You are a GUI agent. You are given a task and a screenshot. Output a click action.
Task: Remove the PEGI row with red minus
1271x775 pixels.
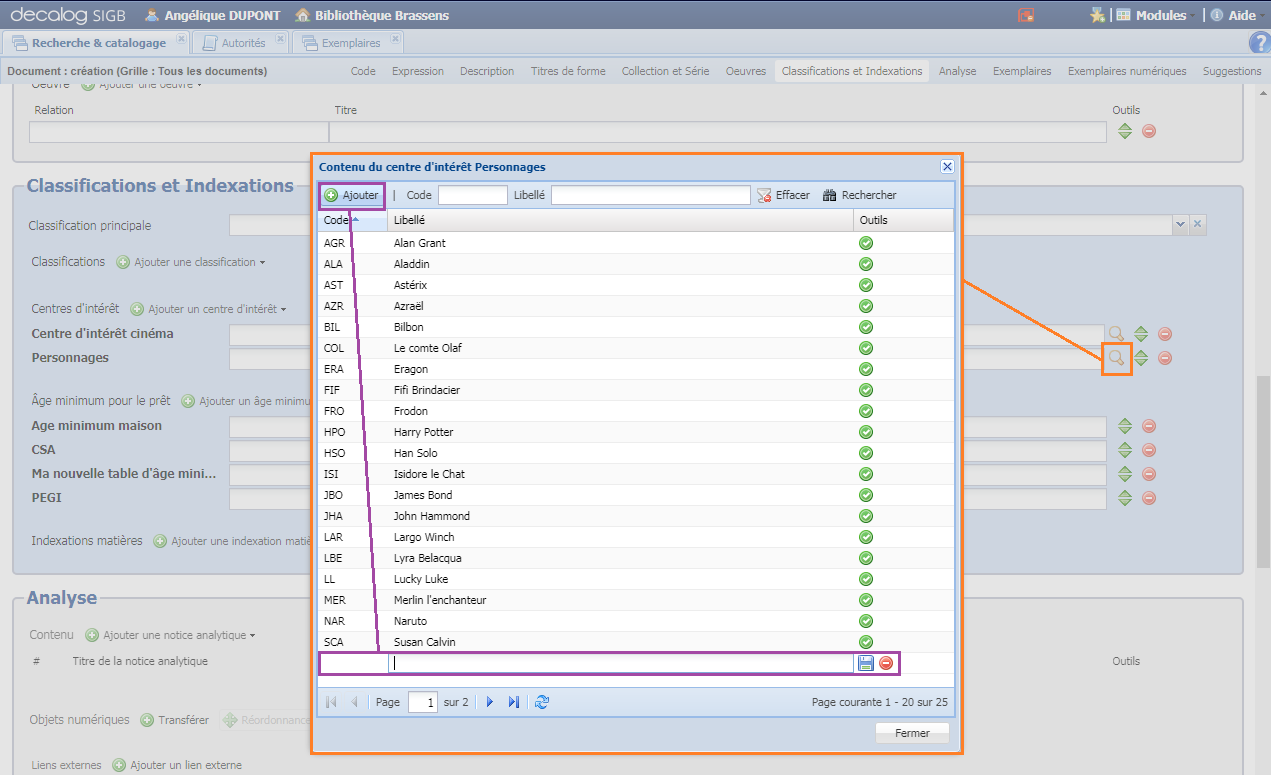[x=1149, y=498]
